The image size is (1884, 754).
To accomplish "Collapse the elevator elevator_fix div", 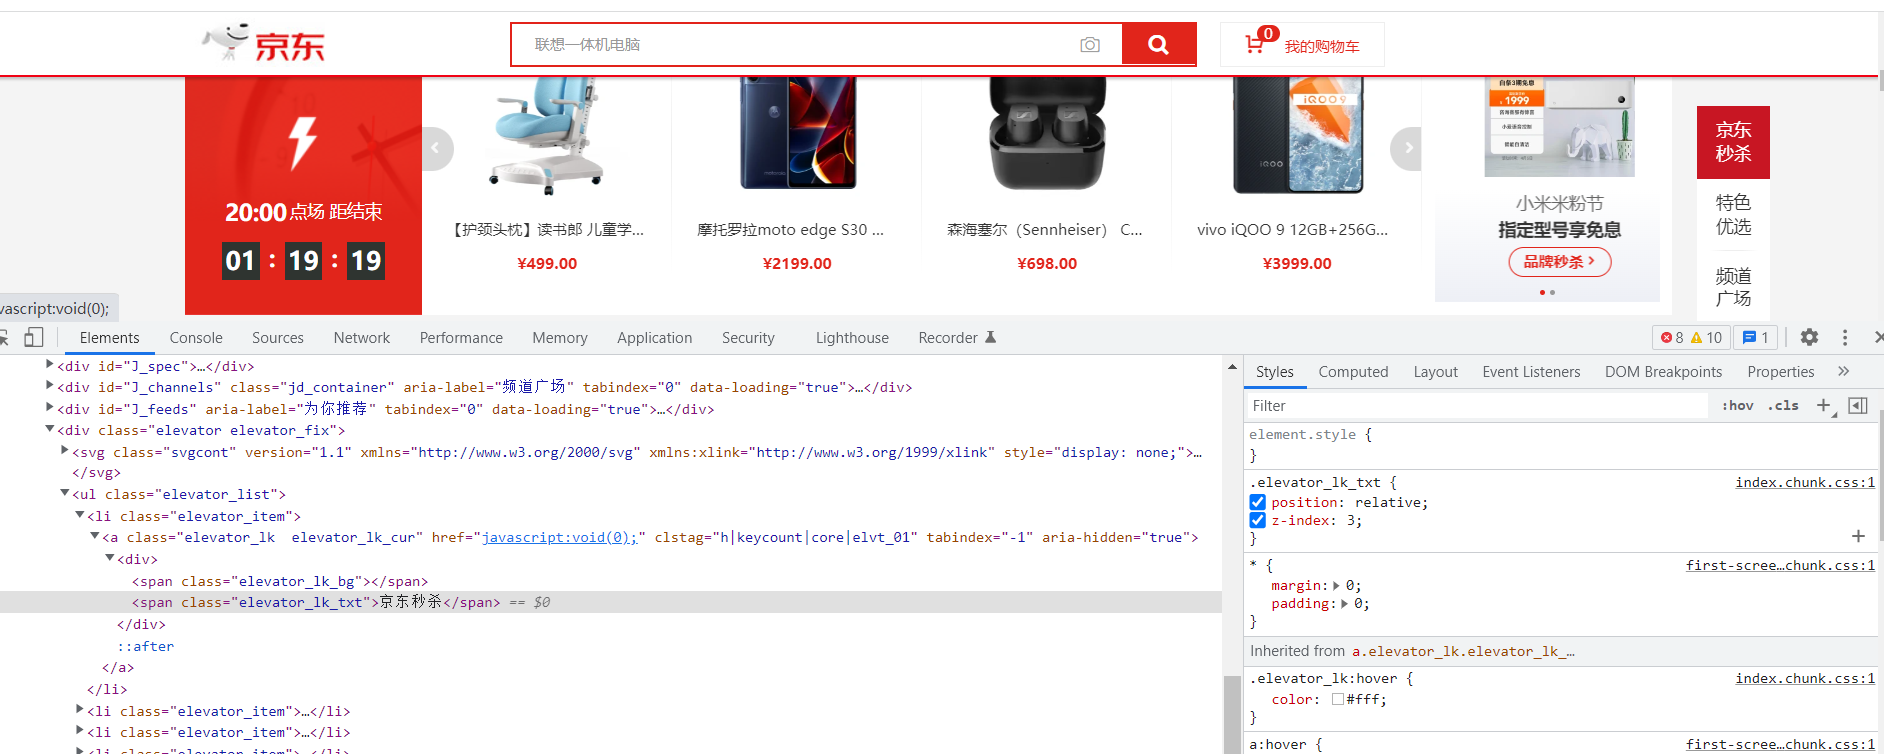I will pos(49,429).
